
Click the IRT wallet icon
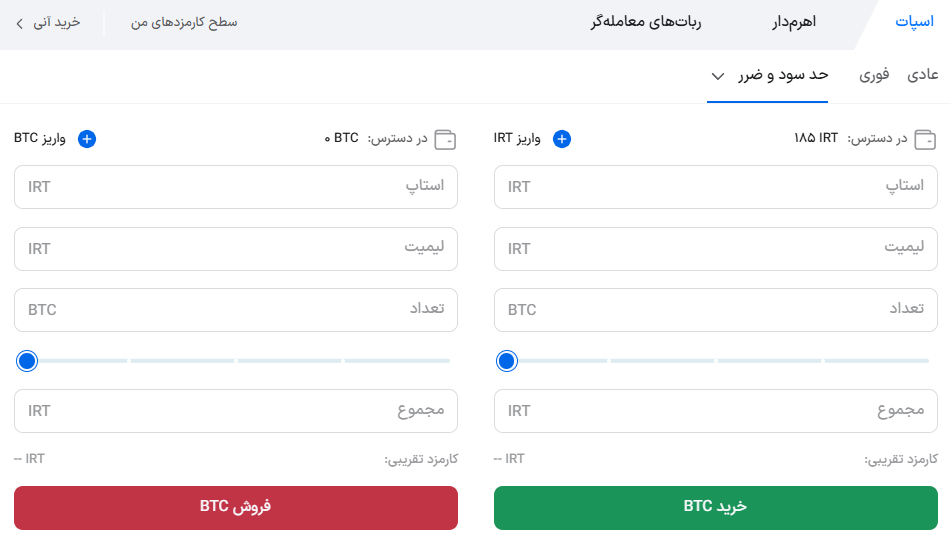[926, 139]
